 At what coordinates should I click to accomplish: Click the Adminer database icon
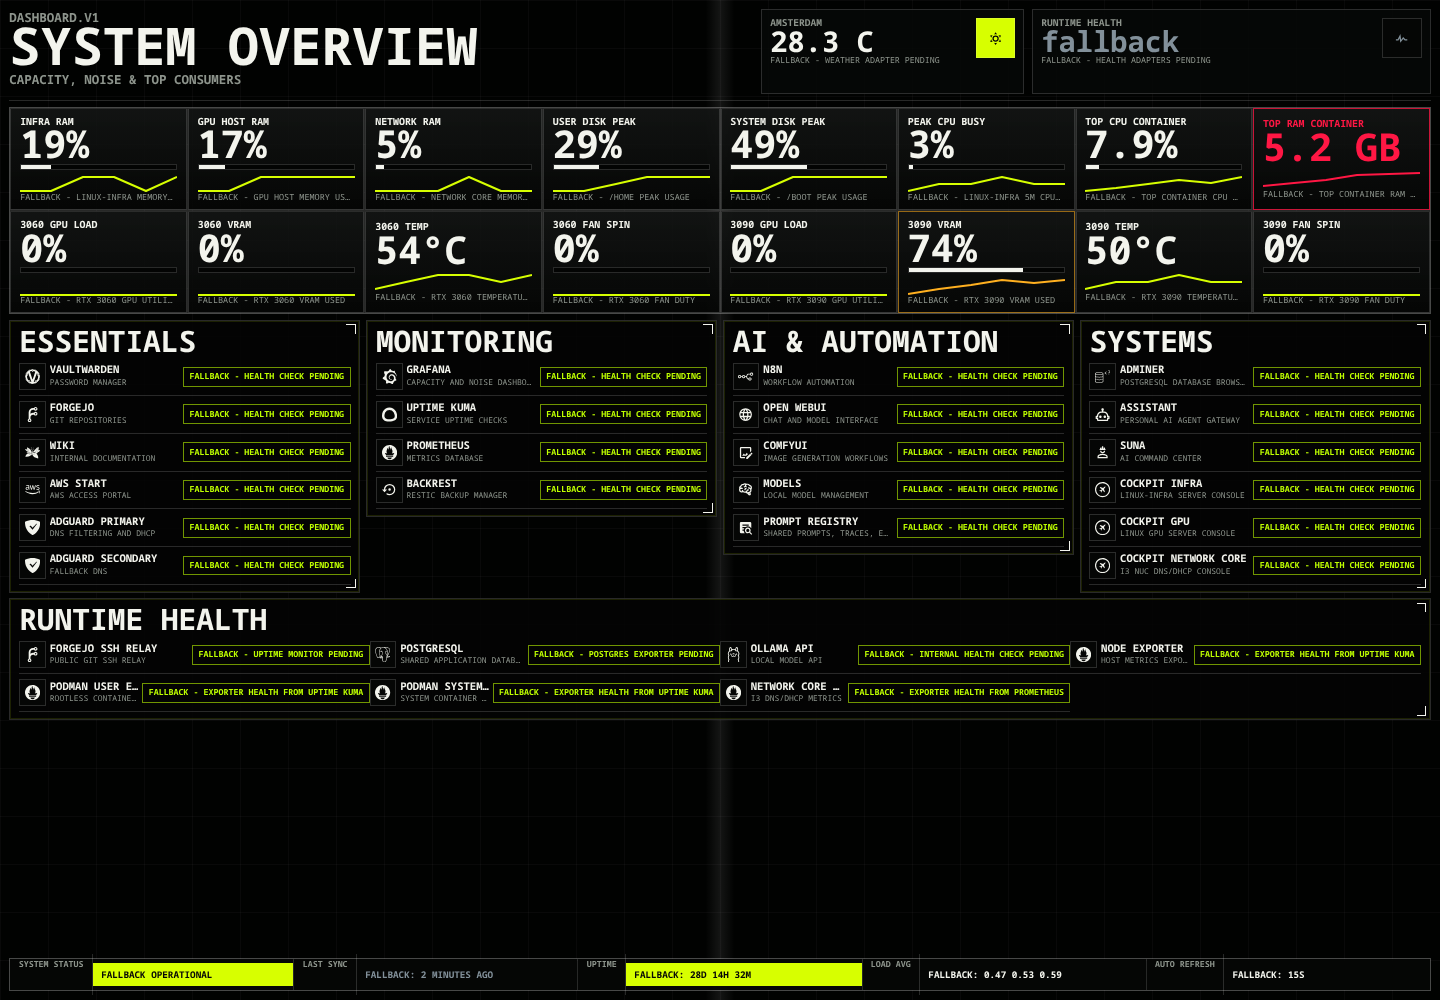(x=1102, y=376)
